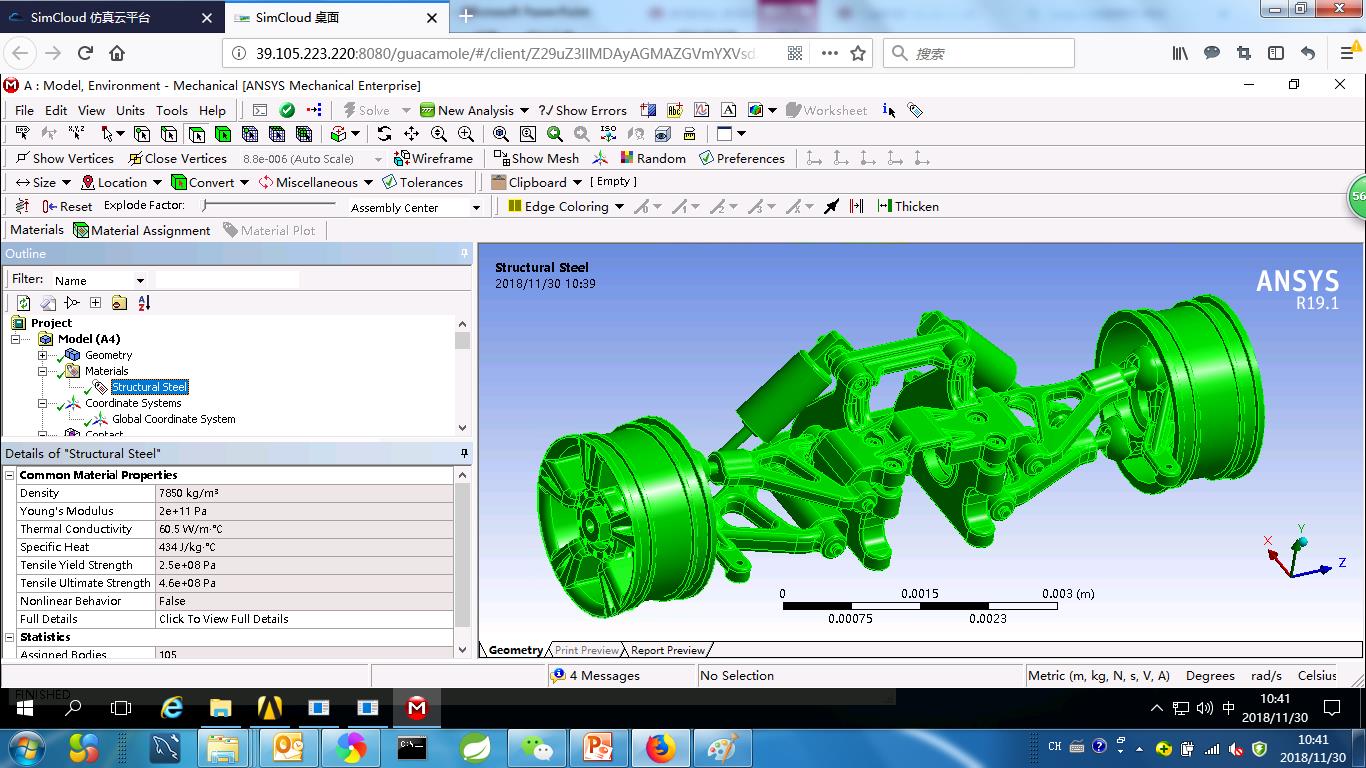
Task: Switch to the Report Preview tab
Action: (667, 650)
